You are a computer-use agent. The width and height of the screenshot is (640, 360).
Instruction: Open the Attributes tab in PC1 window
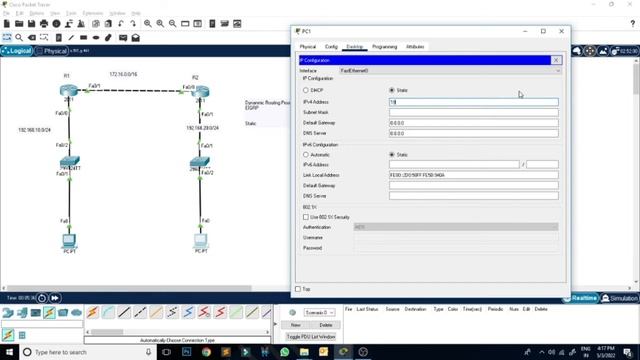pyautogui.click(x=415, y=47)
